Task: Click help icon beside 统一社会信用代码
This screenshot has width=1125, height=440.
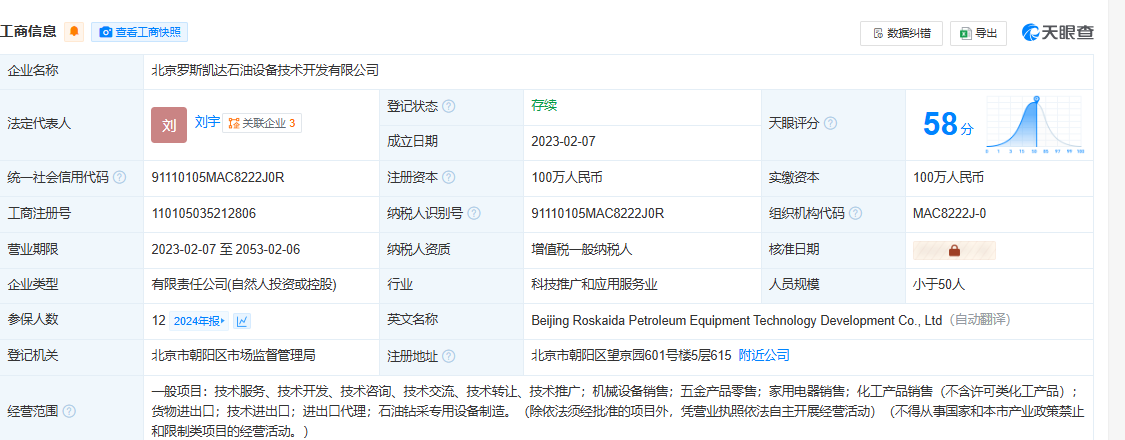Action: (x=120, y=177)
